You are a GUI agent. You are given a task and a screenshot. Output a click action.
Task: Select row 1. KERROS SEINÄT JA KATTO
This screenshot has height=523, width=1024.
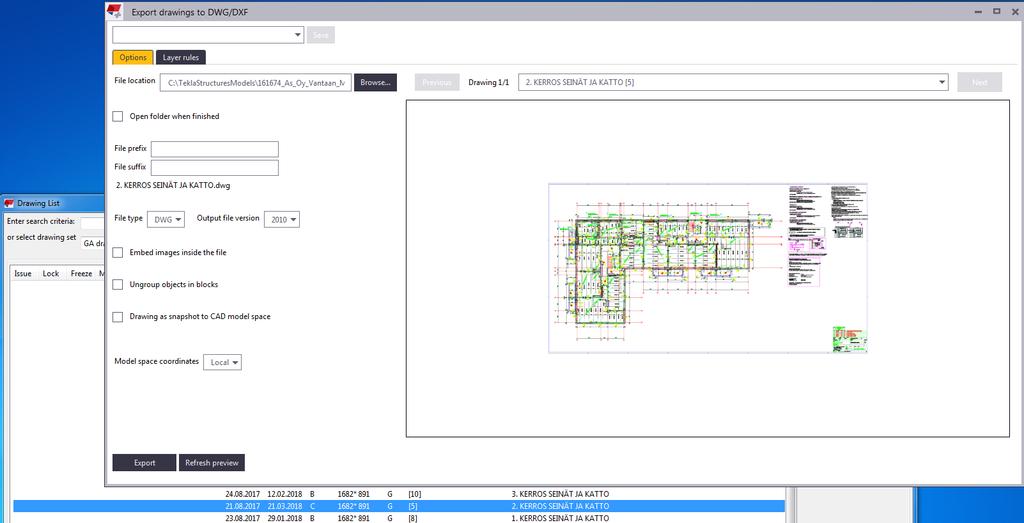point(399,518)
